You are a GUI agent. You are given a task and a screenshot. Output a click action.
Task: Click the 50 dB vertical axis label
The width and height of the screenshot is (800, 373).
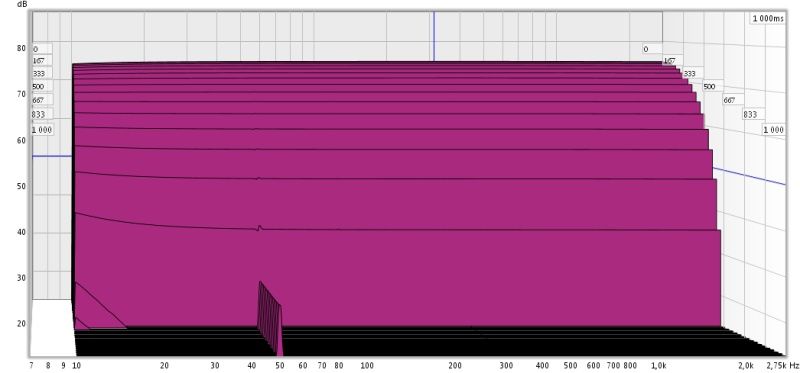pyautogui.click(x=21, y=186)
